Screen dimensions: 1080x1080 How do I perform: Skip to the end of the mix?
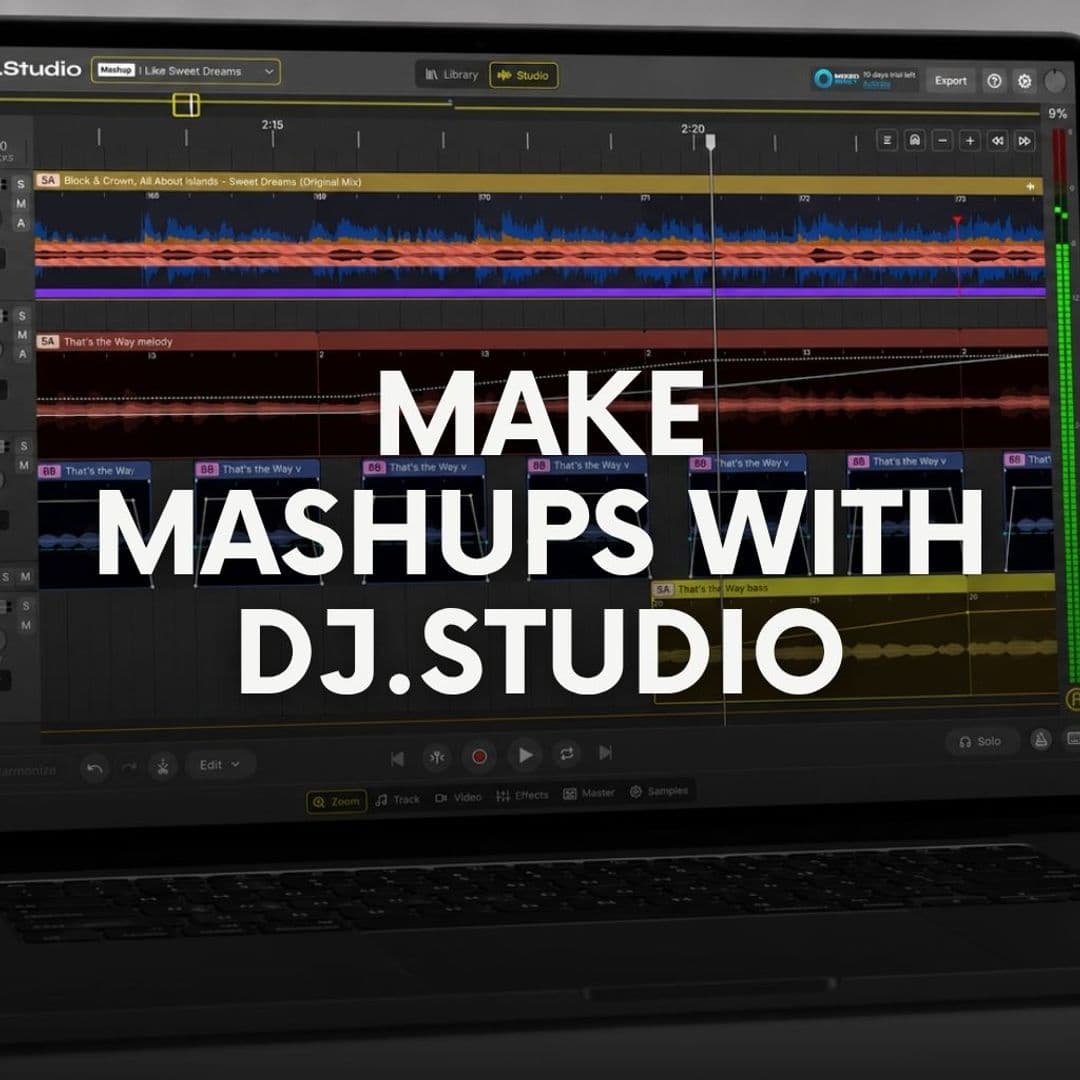click(605, 752)
